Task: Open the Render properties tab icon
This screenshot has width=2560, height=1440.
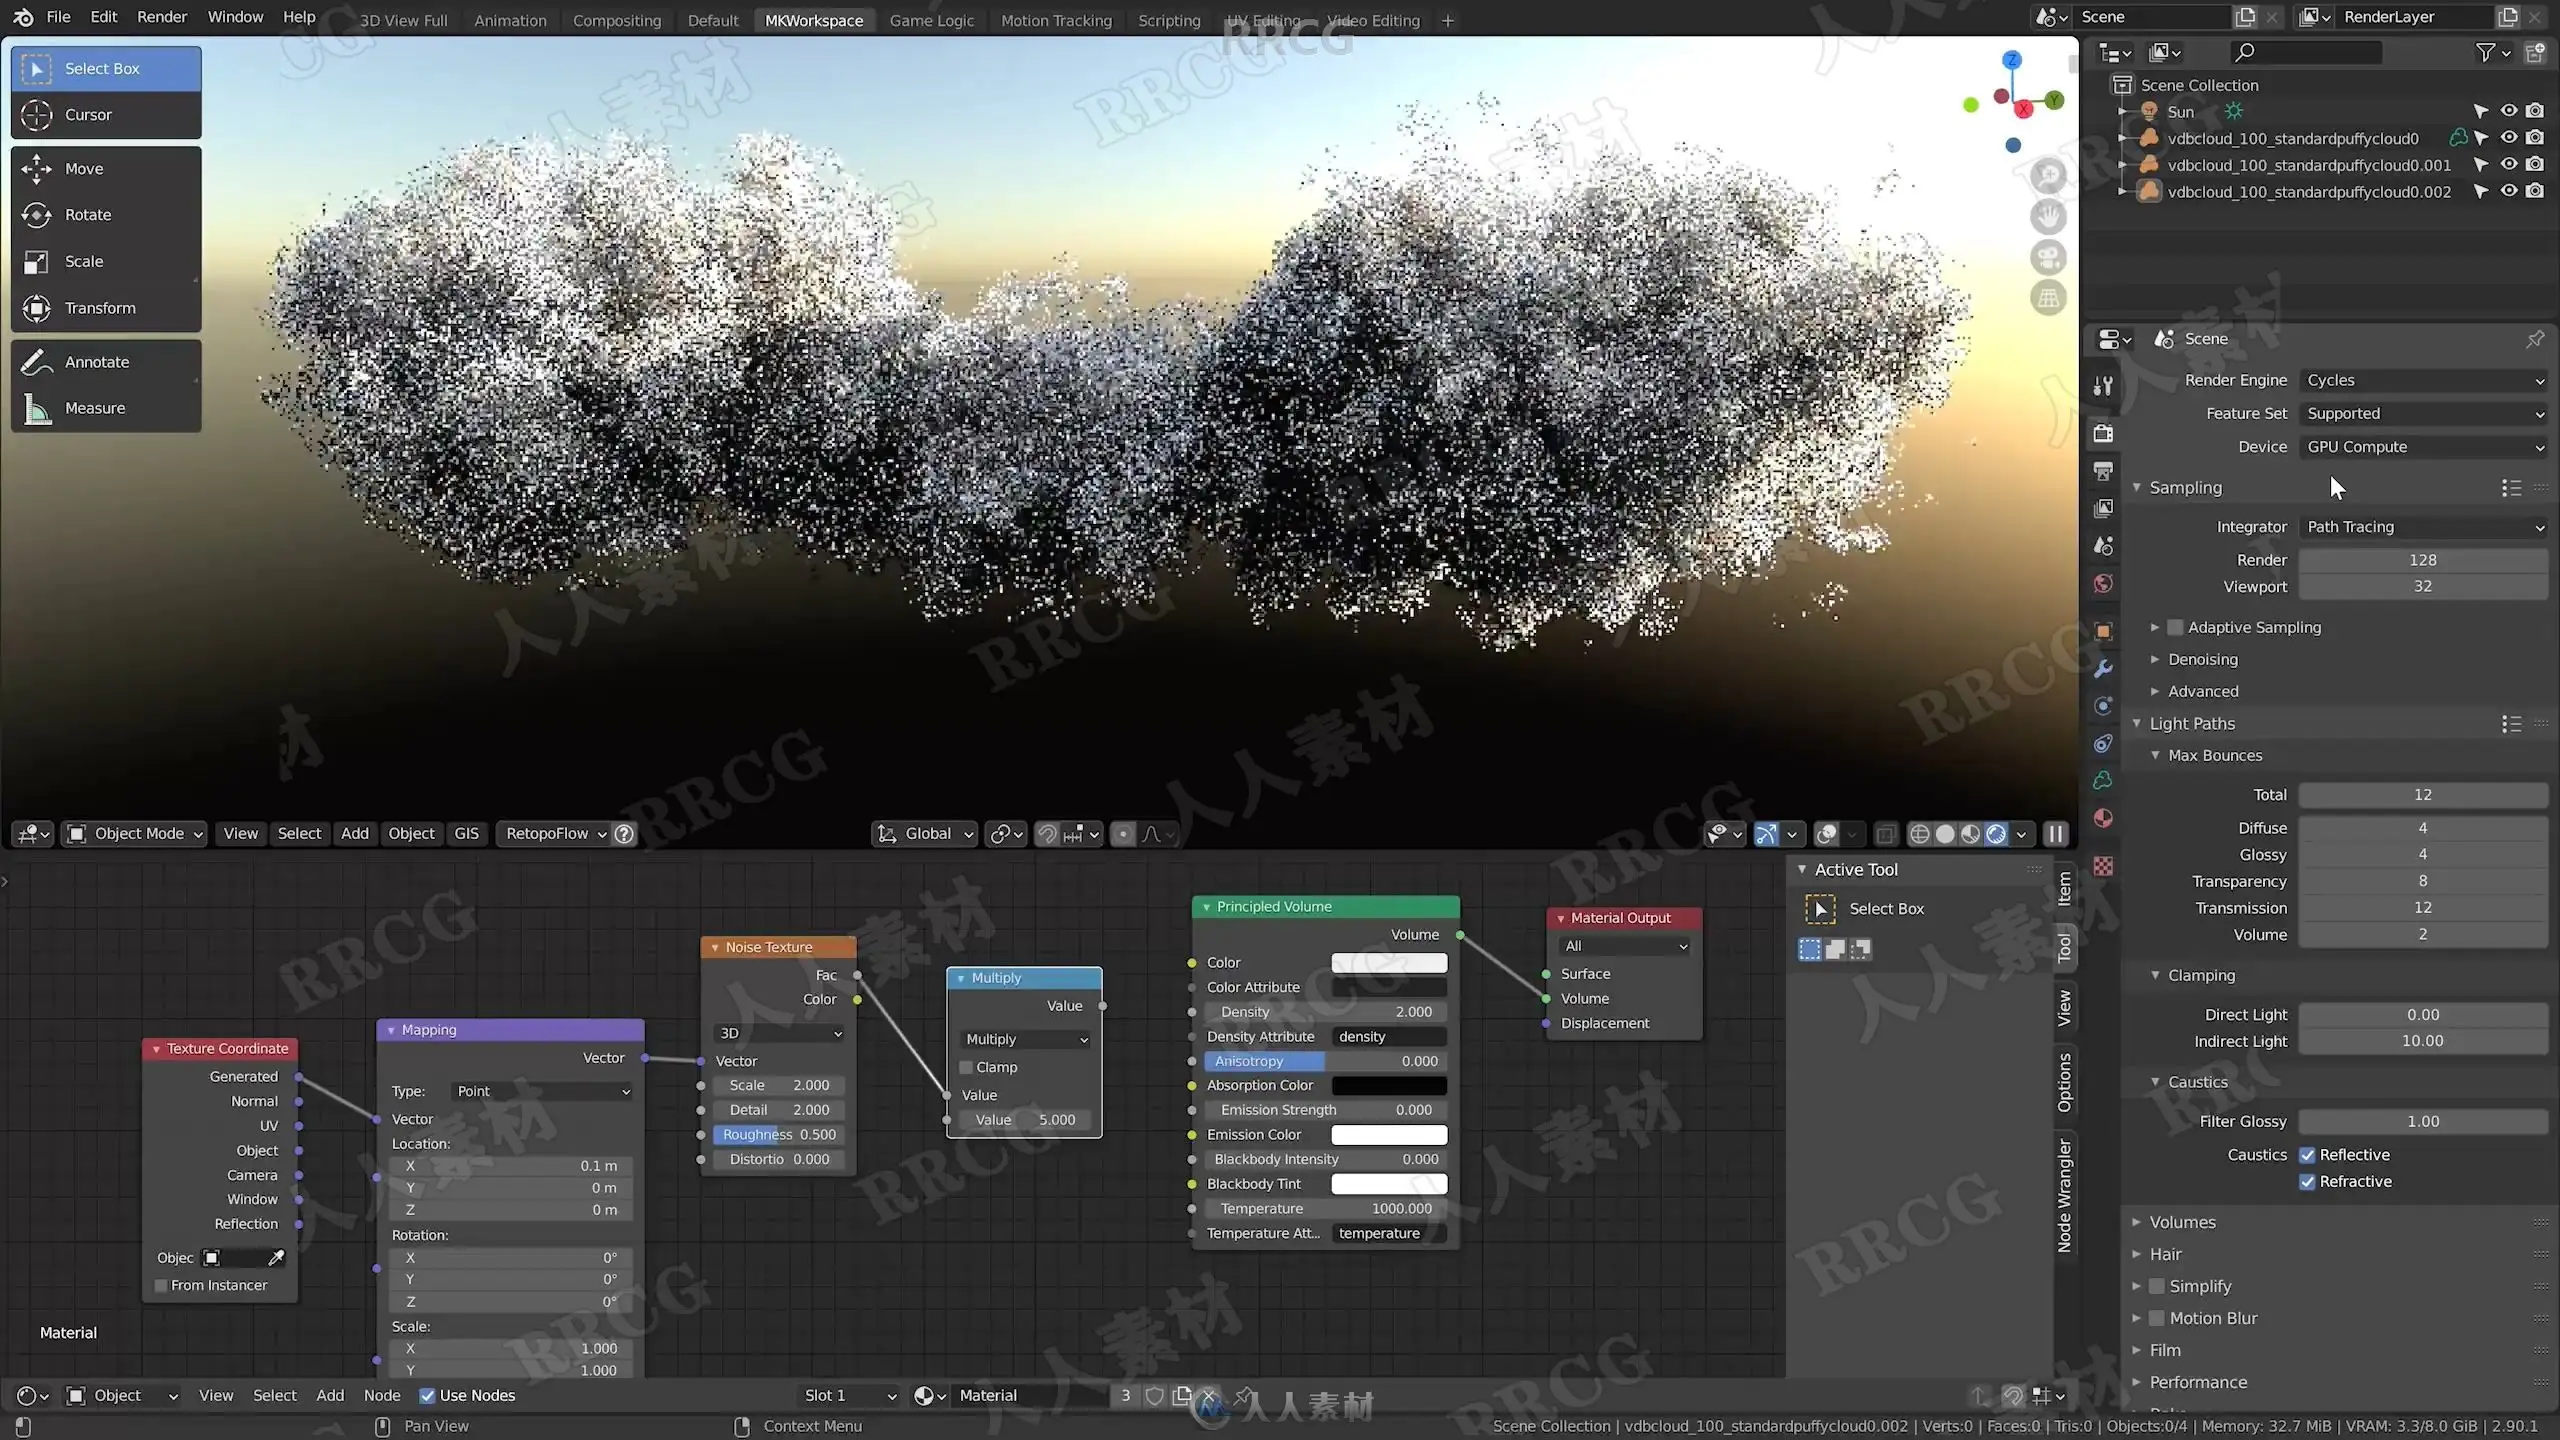Action: pos(2103,433)
